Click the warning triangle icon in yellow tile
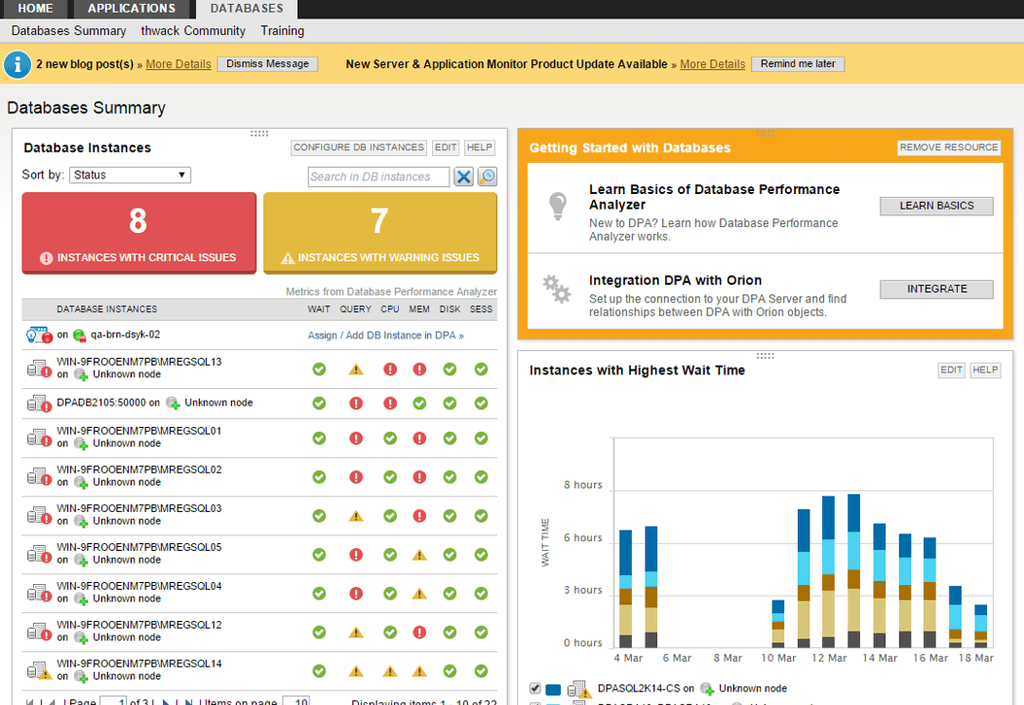The height and width of the screenshot is (705, 1024). click(x=287, y=258)
